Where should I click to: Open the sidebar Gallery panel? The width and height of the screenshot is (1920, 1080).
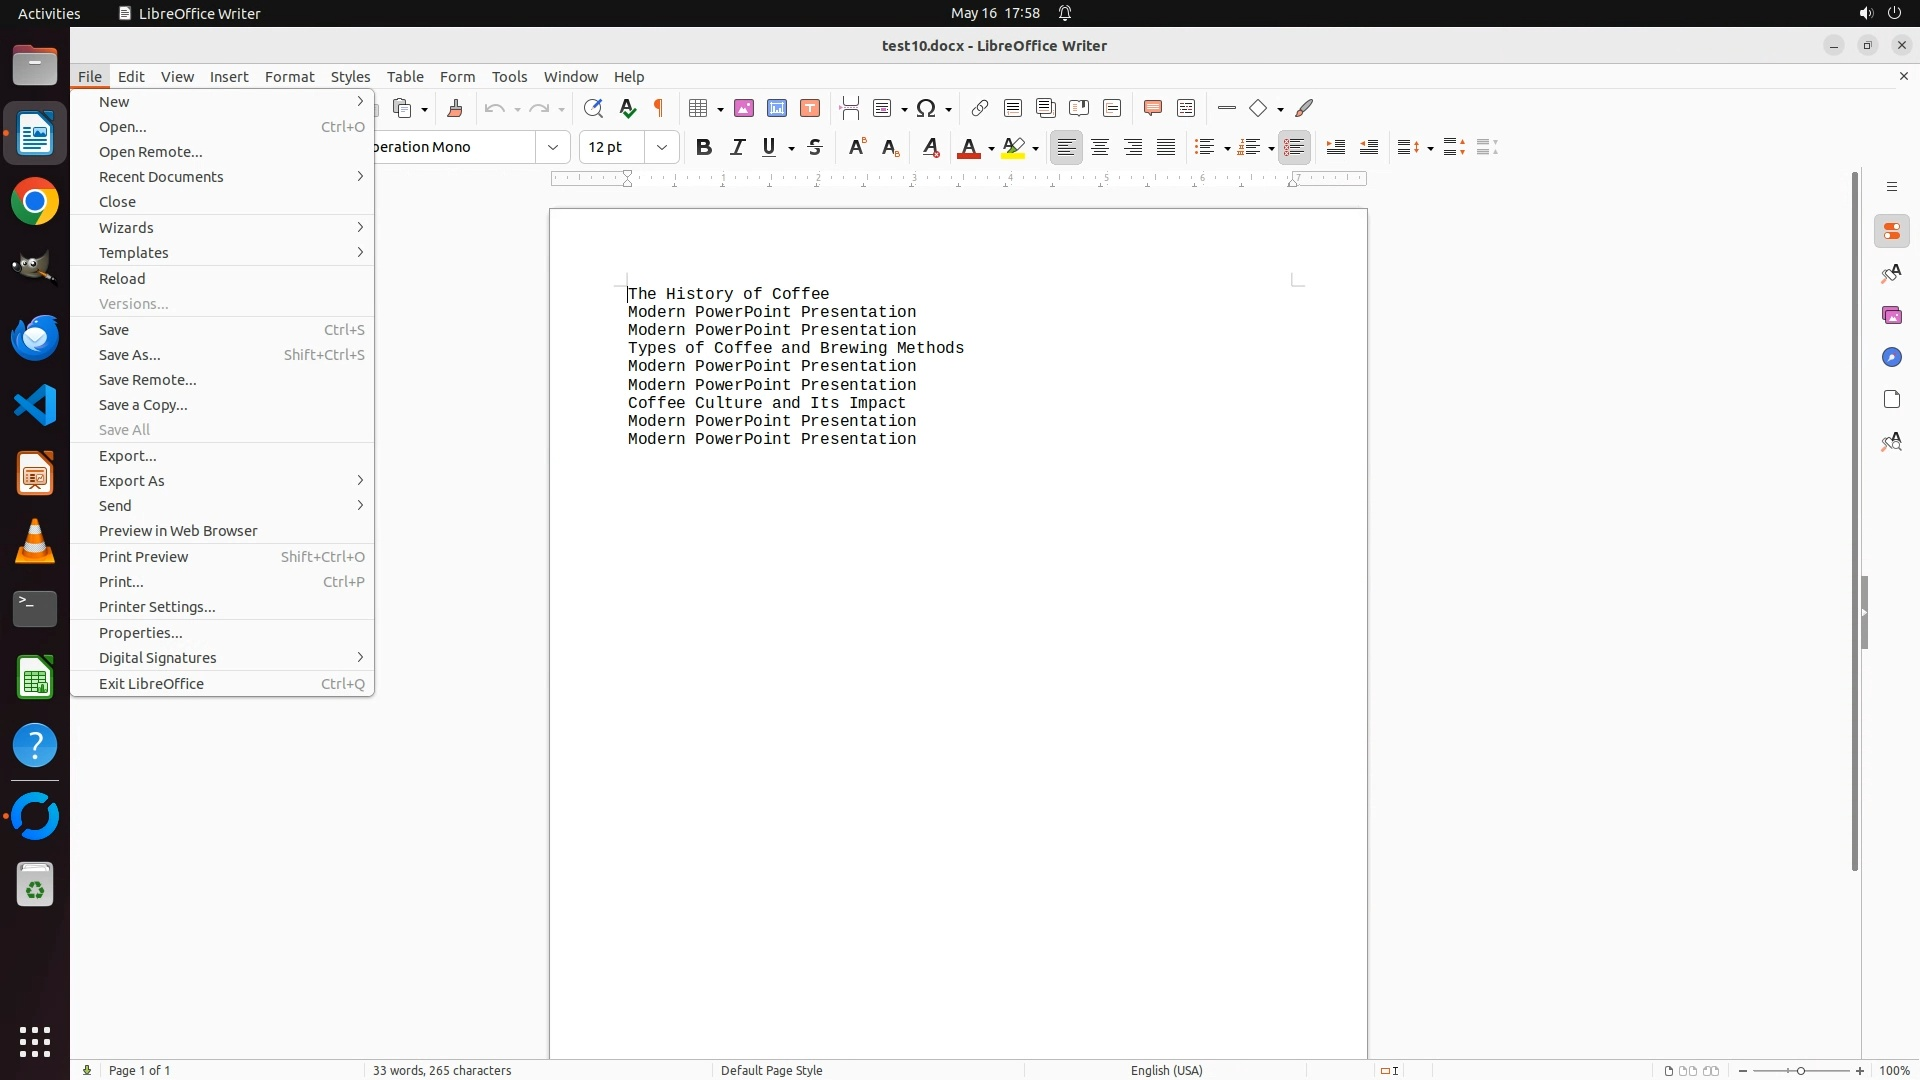pyautogui.click(x=1891, y=315)
